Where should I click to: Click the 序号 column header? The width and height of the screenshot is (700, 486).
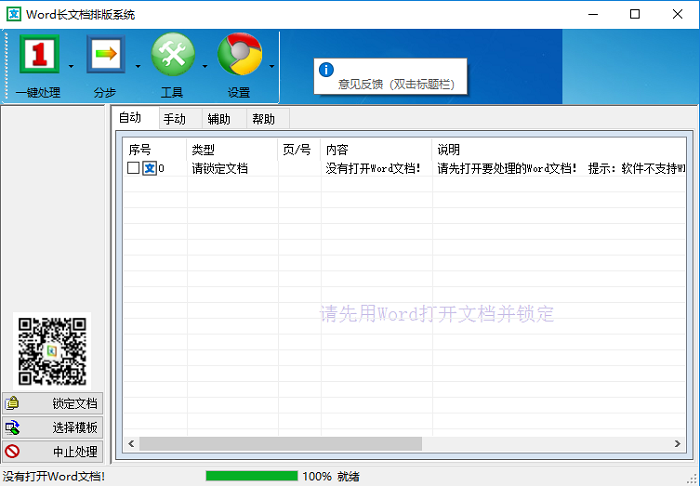pos(155,149)
